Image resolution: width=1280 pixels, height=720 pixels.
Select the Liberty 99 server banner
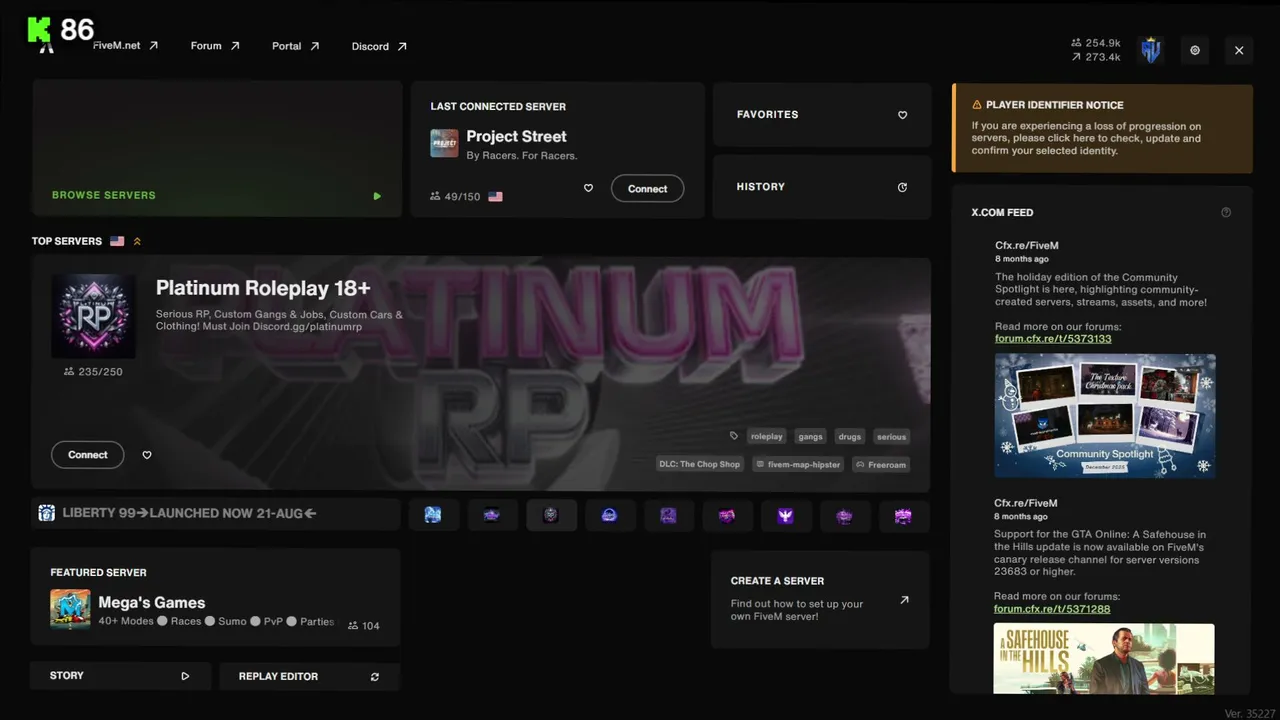click(216, 514)
